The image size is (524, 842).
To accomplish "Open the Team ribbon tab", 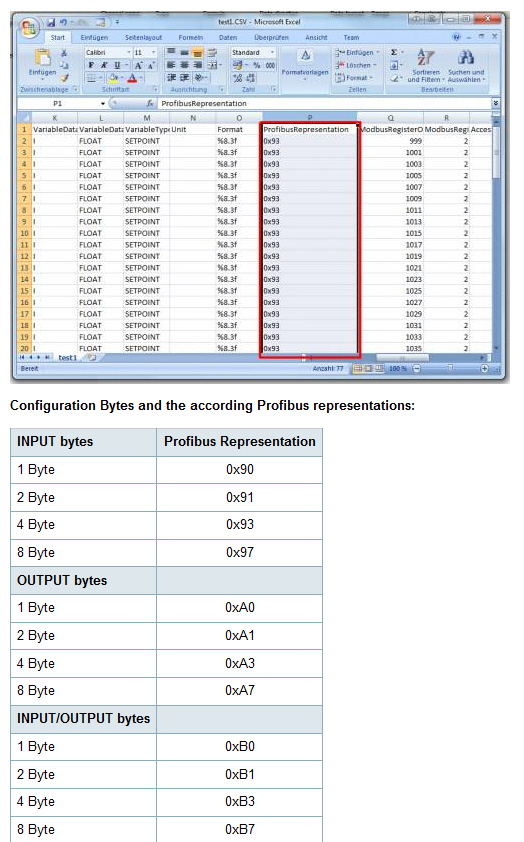I will tap(351, 38).
